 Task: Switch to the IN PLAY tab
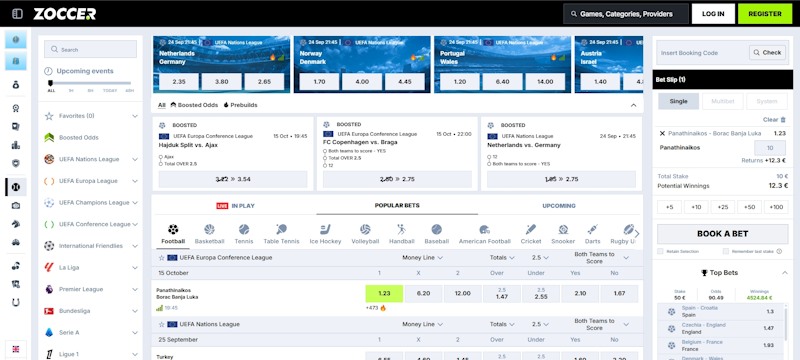coord(235,206)
